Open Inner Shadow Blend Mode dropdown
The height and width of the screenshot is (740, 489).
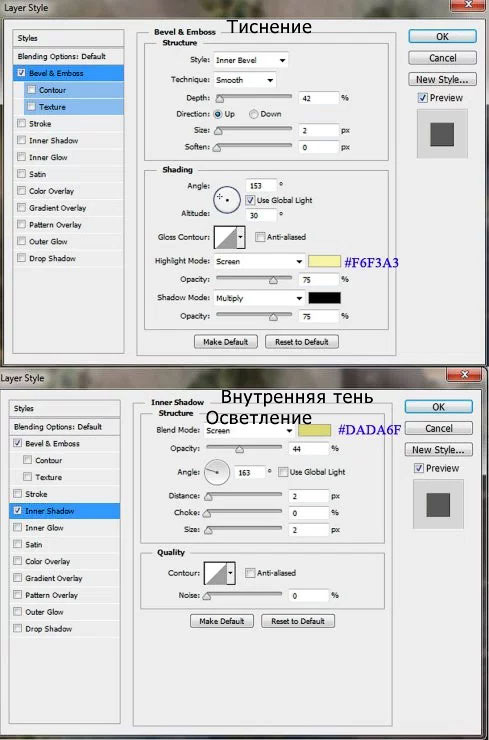point(249,430)
